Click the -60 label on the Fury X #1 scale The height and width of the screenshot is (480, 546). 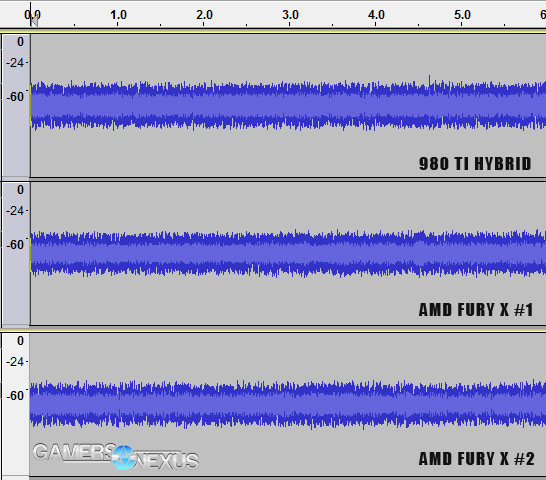15,245
